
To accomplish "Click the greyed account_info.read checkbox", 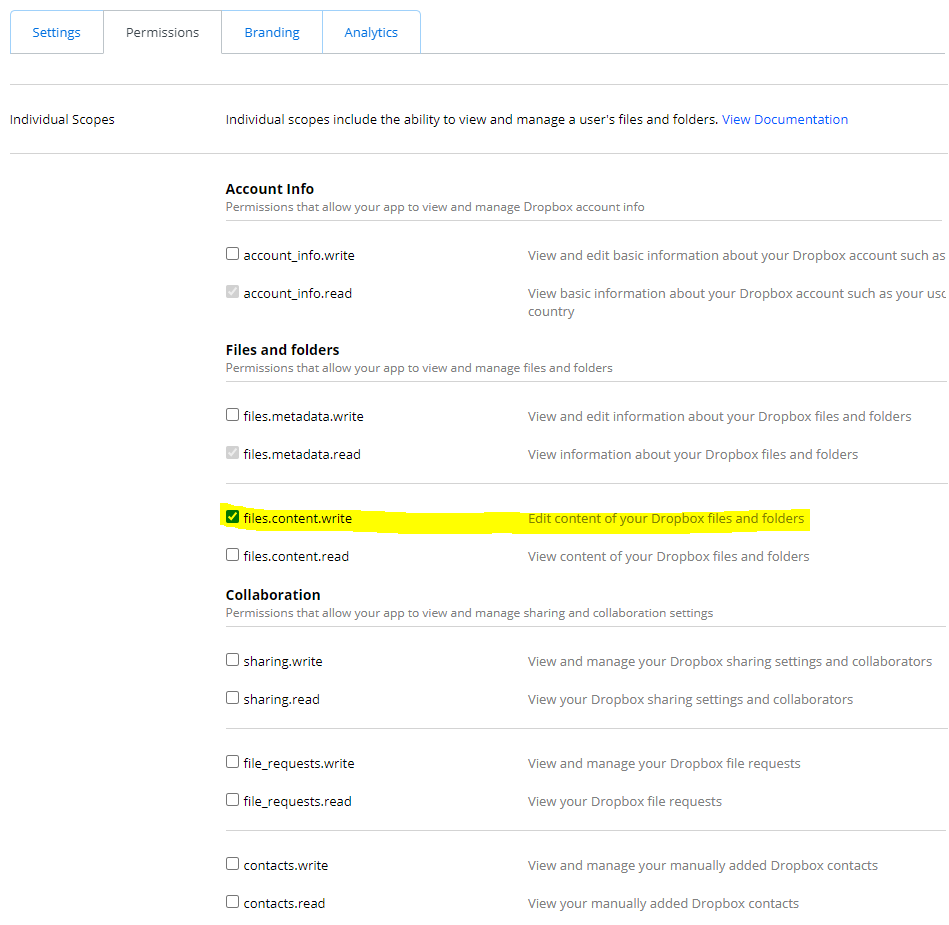I will point(233,292).
